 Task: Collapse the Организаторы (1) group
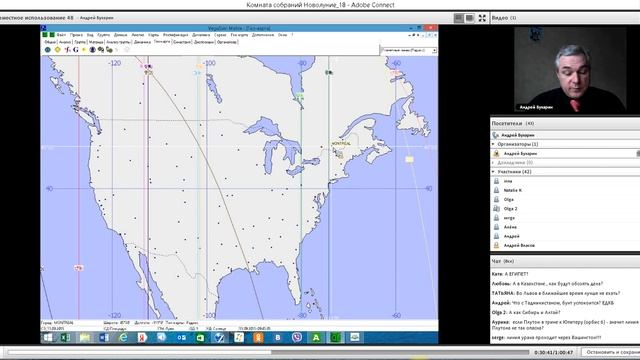(x=493, y=144)
